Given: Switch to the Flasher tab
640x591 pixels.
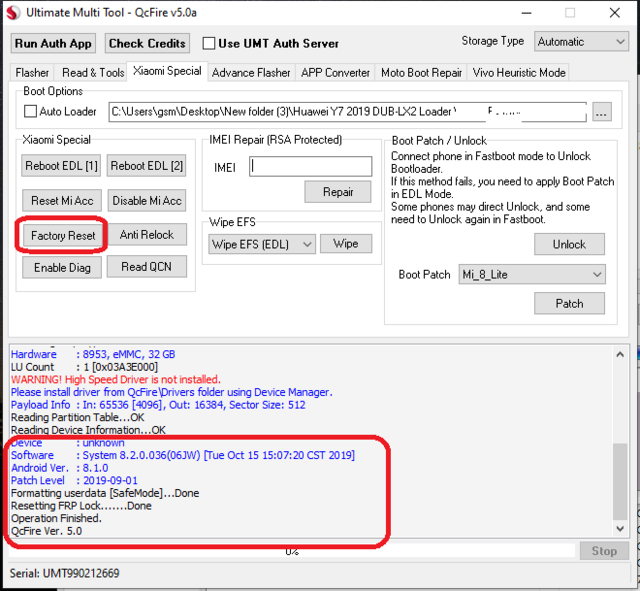Looking at the screenshot, I should tap(32, 73).
